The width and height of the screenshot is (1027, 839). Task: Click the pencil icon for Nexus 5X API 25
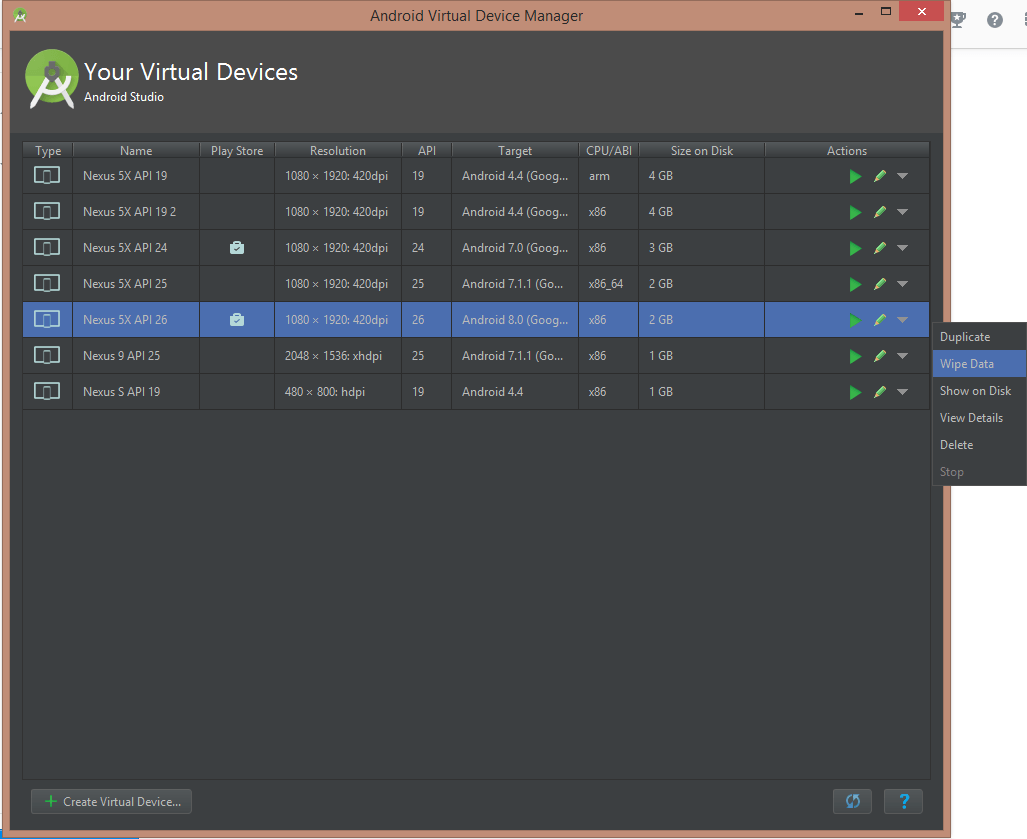click(x=880, y=284)
